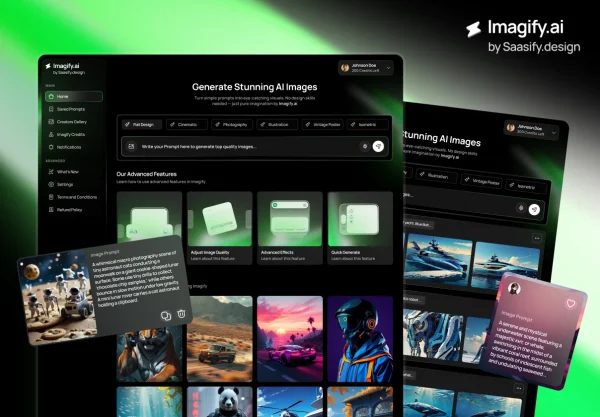Click the settings icon beside the generate button
The width and height of the screenshot is (600, 417).
coord(365,146)
